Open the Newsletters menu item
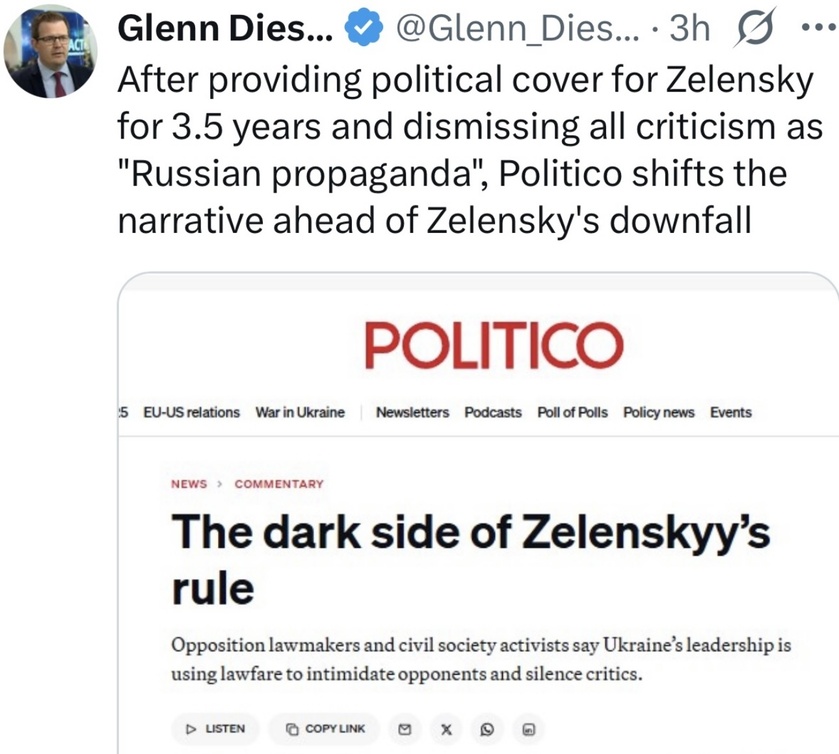This screenshot has width=839, height=754. 412,412
